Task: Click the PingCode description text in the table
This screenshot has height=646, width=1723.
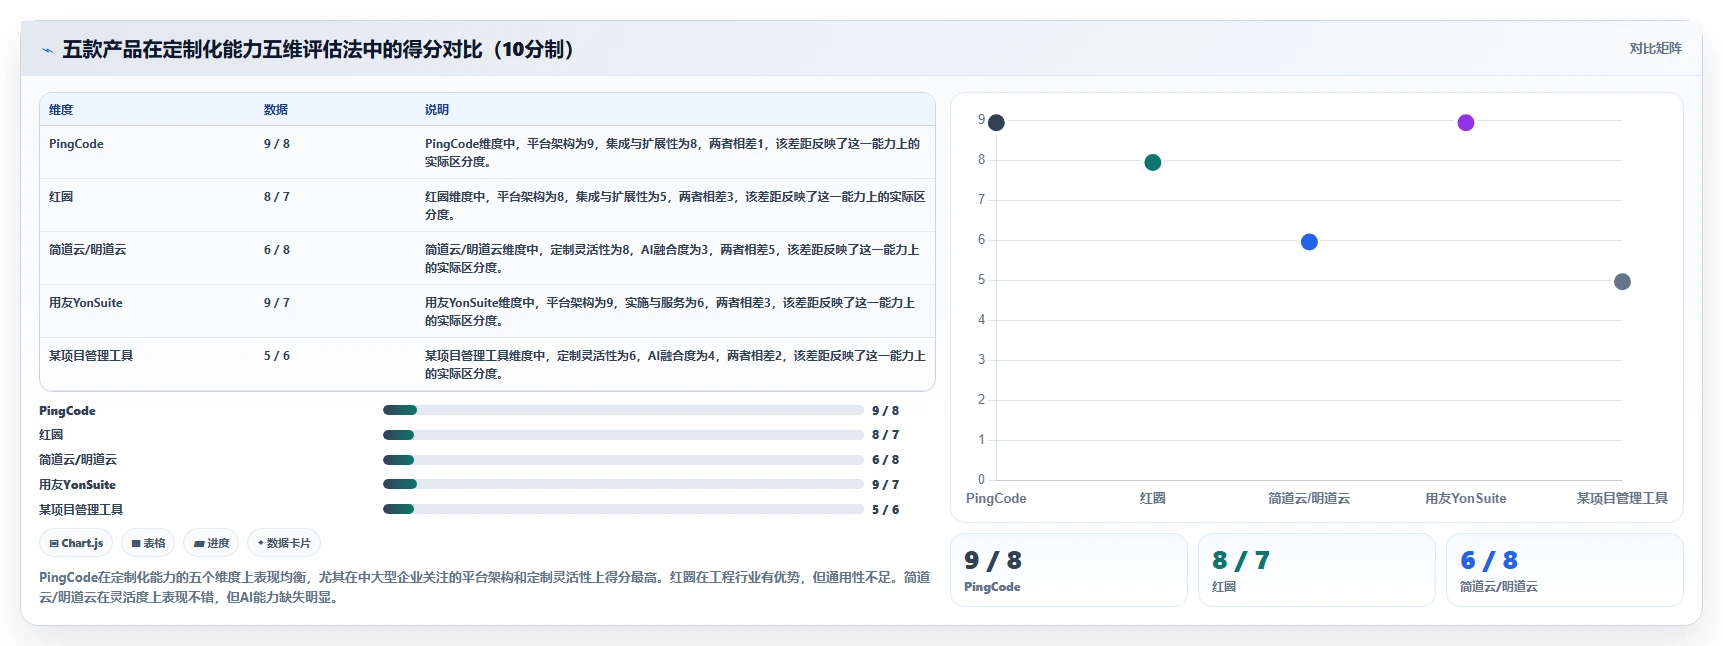Action: [673, 153]
